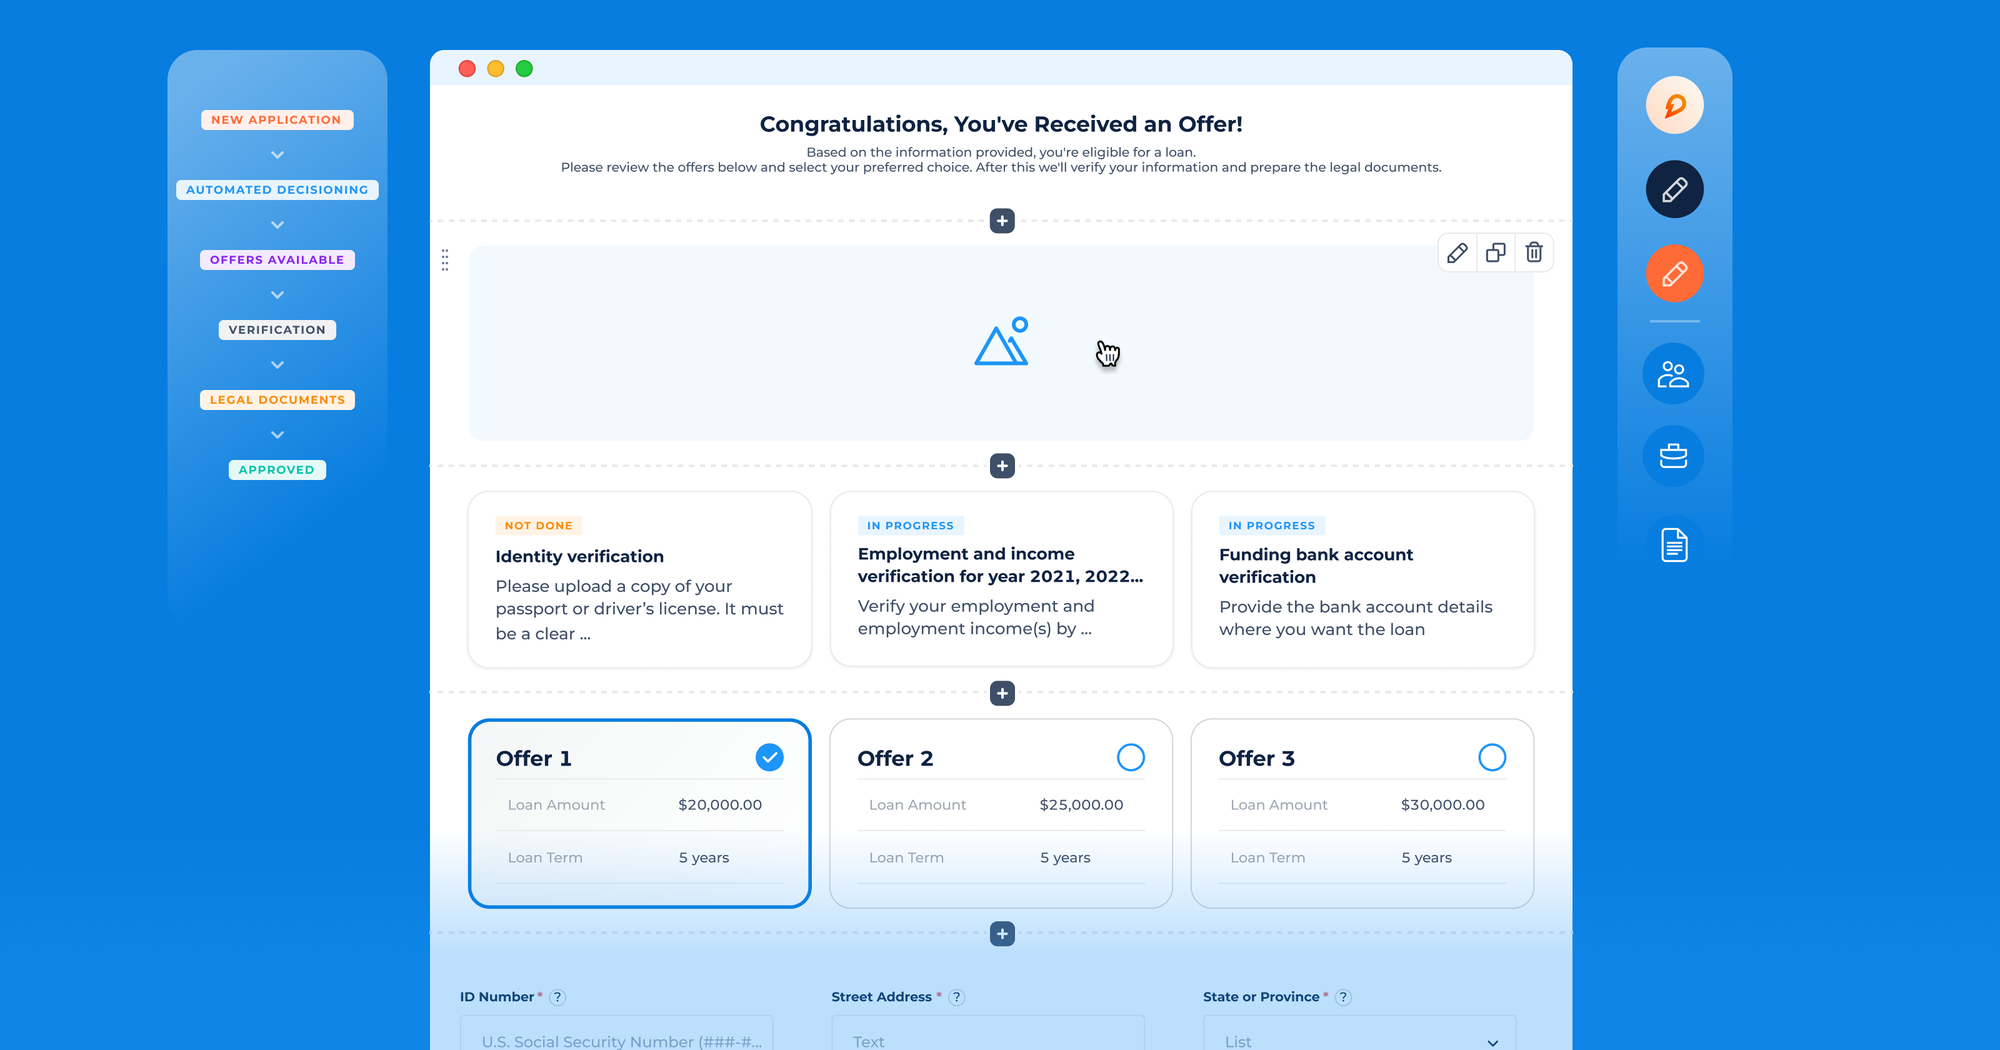Select the Offer 3 radio button
The image size is (2000, 1050).
click(1492, 758)
